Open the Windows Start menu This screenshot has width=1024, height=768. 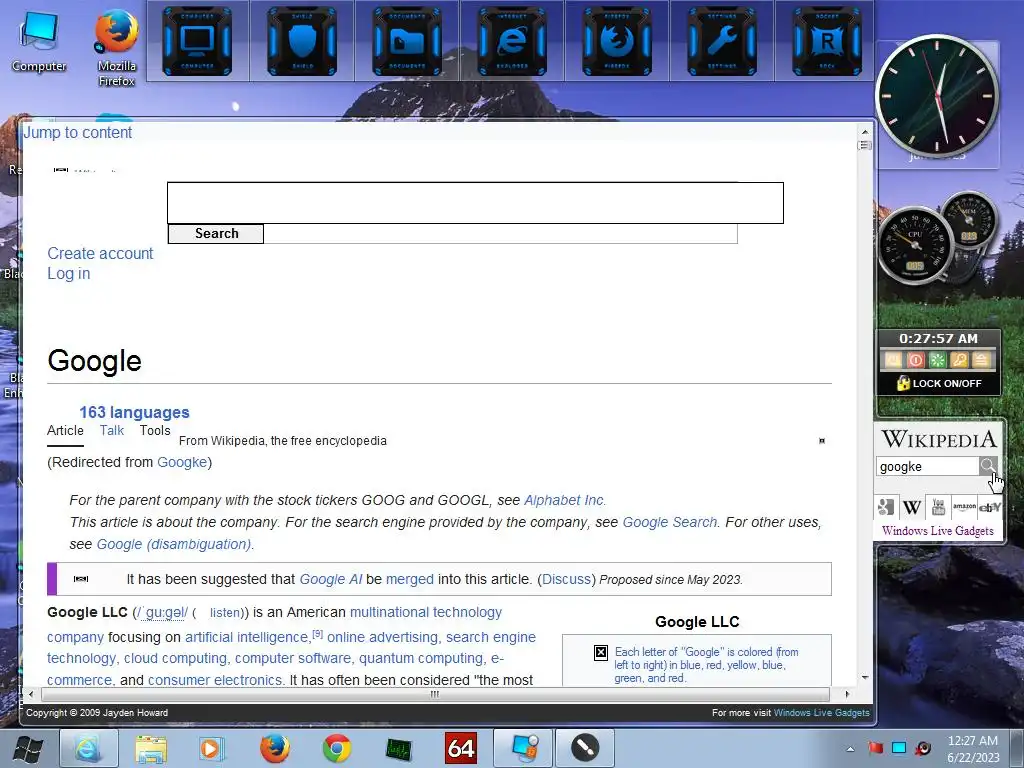click(28, 748)
